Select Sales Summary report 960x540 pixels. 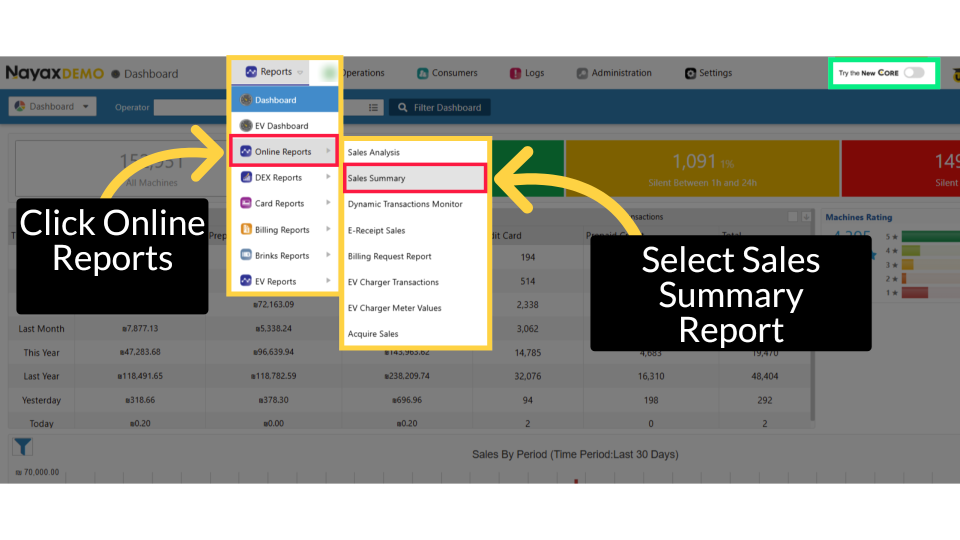[415, 178]
